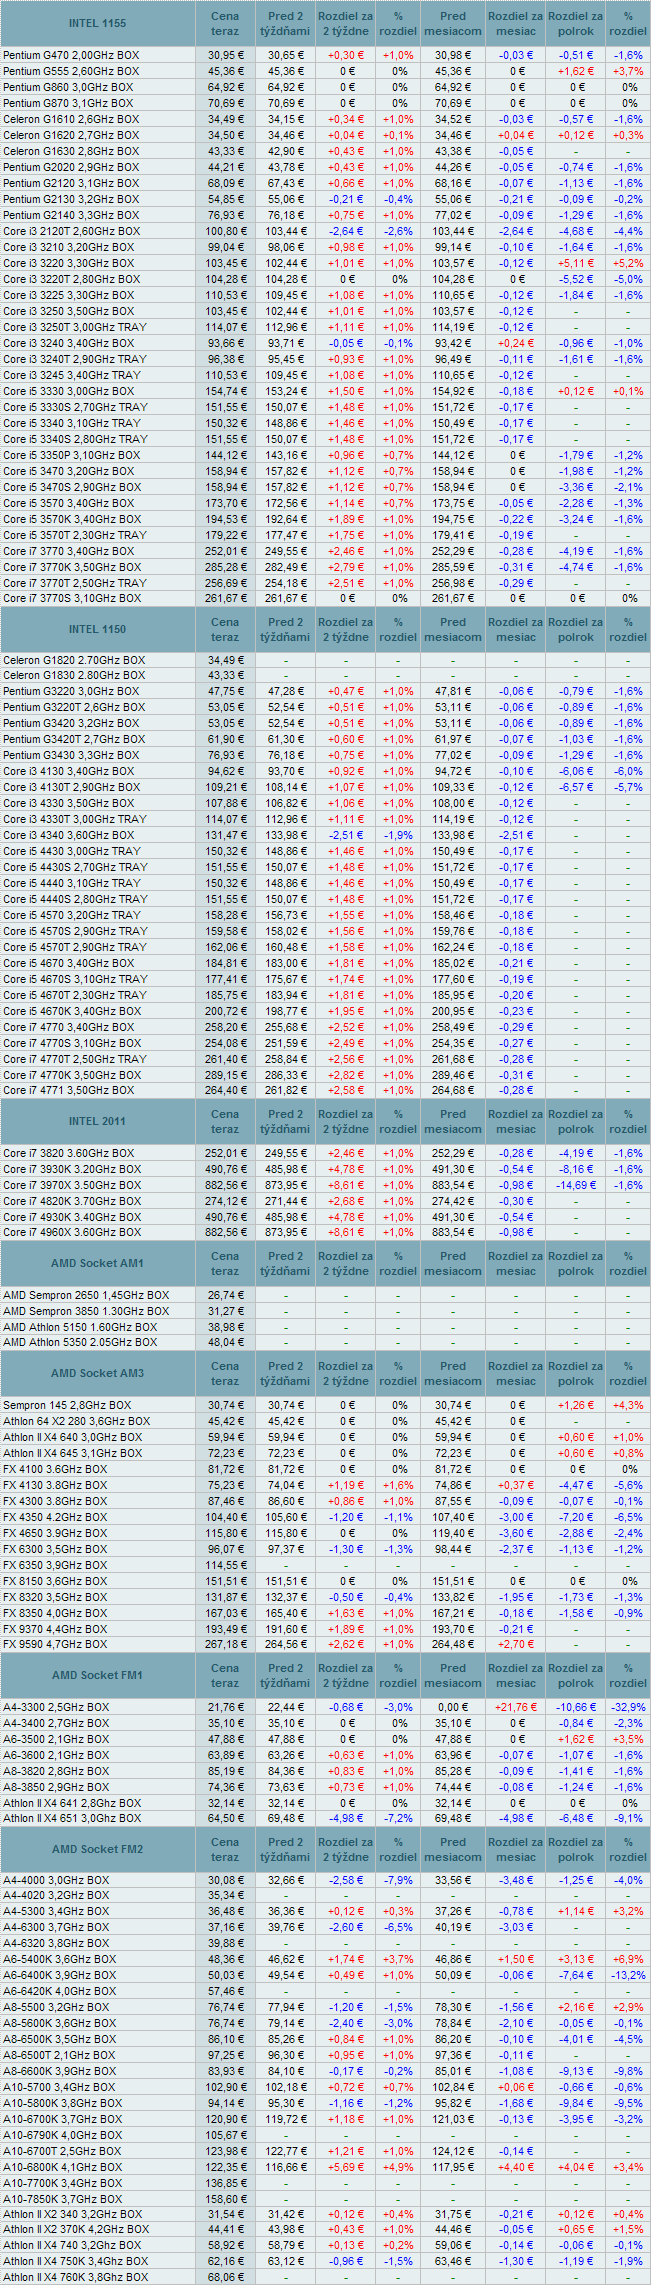The height and width of the screenshot is (2285, 651).
Task: Click Pred 2 týždňami header in AMD Socket AM3
Action: 286,1373
